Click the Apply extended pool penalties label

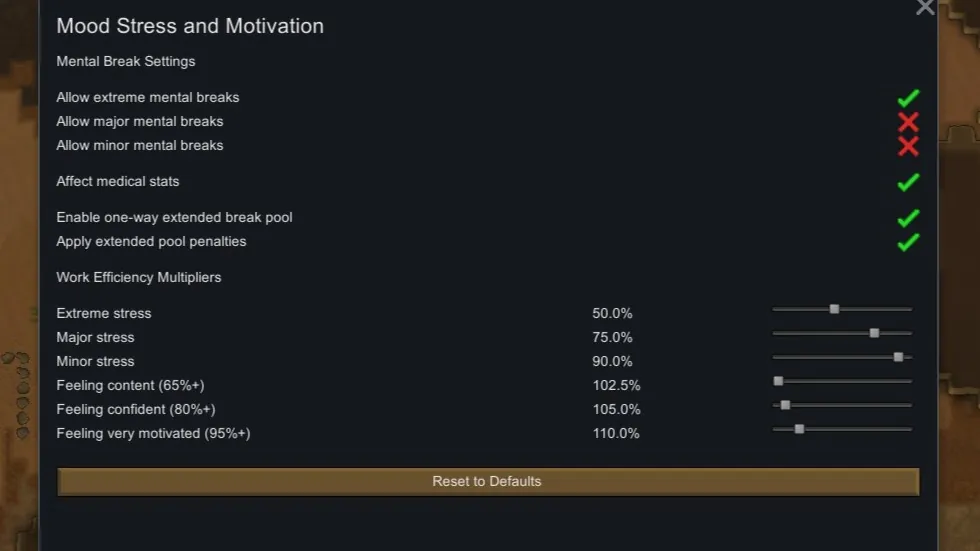151,242
